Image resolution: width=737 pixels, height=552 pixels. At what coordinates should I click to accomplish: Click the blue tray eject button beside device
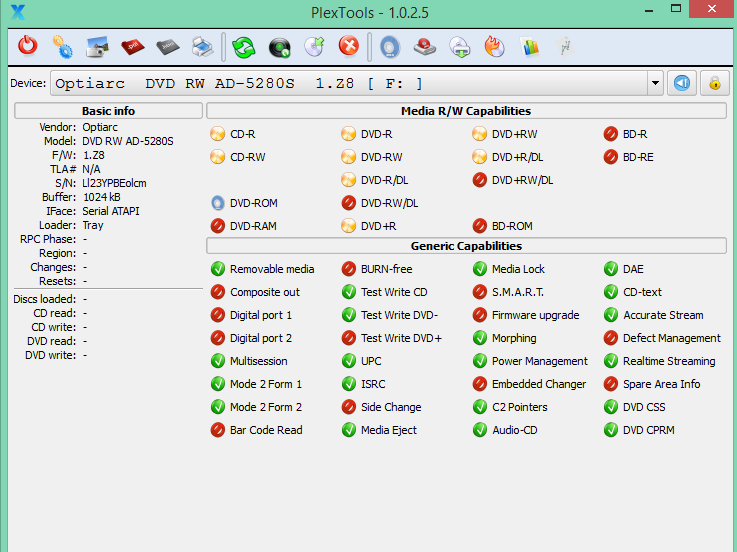(682, 84)
